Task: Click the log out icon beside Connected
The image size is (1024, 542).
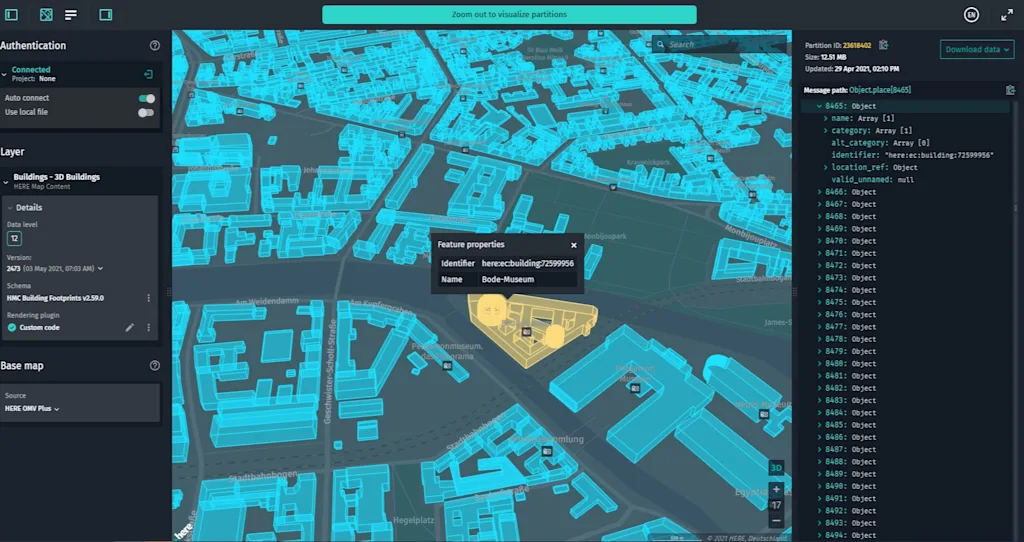Action: 148,74
